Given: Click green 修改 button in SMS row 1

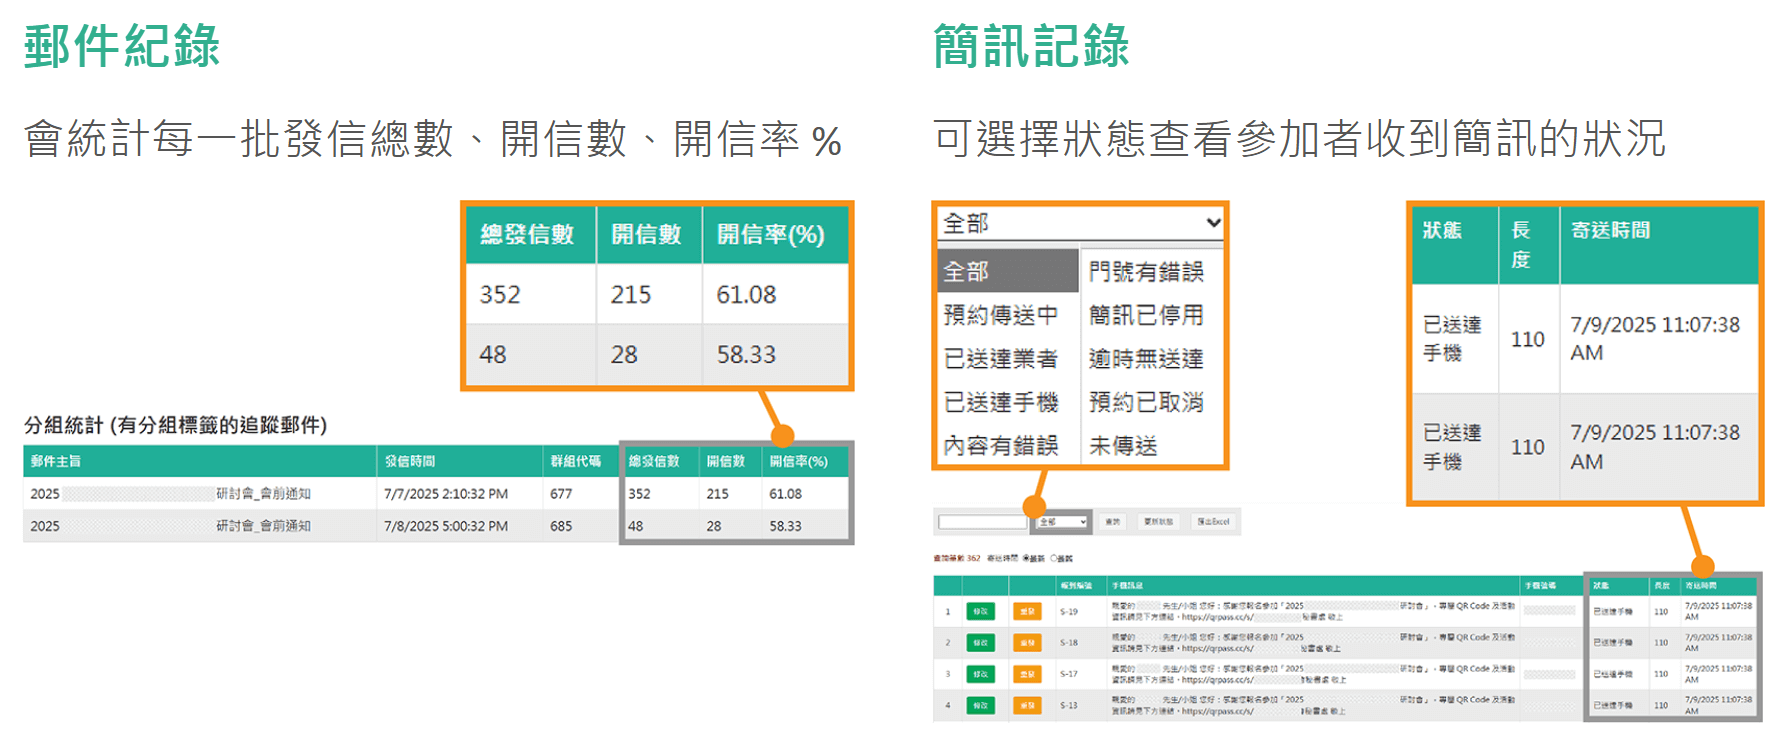Looking at the screenshot, I should 980,611.
